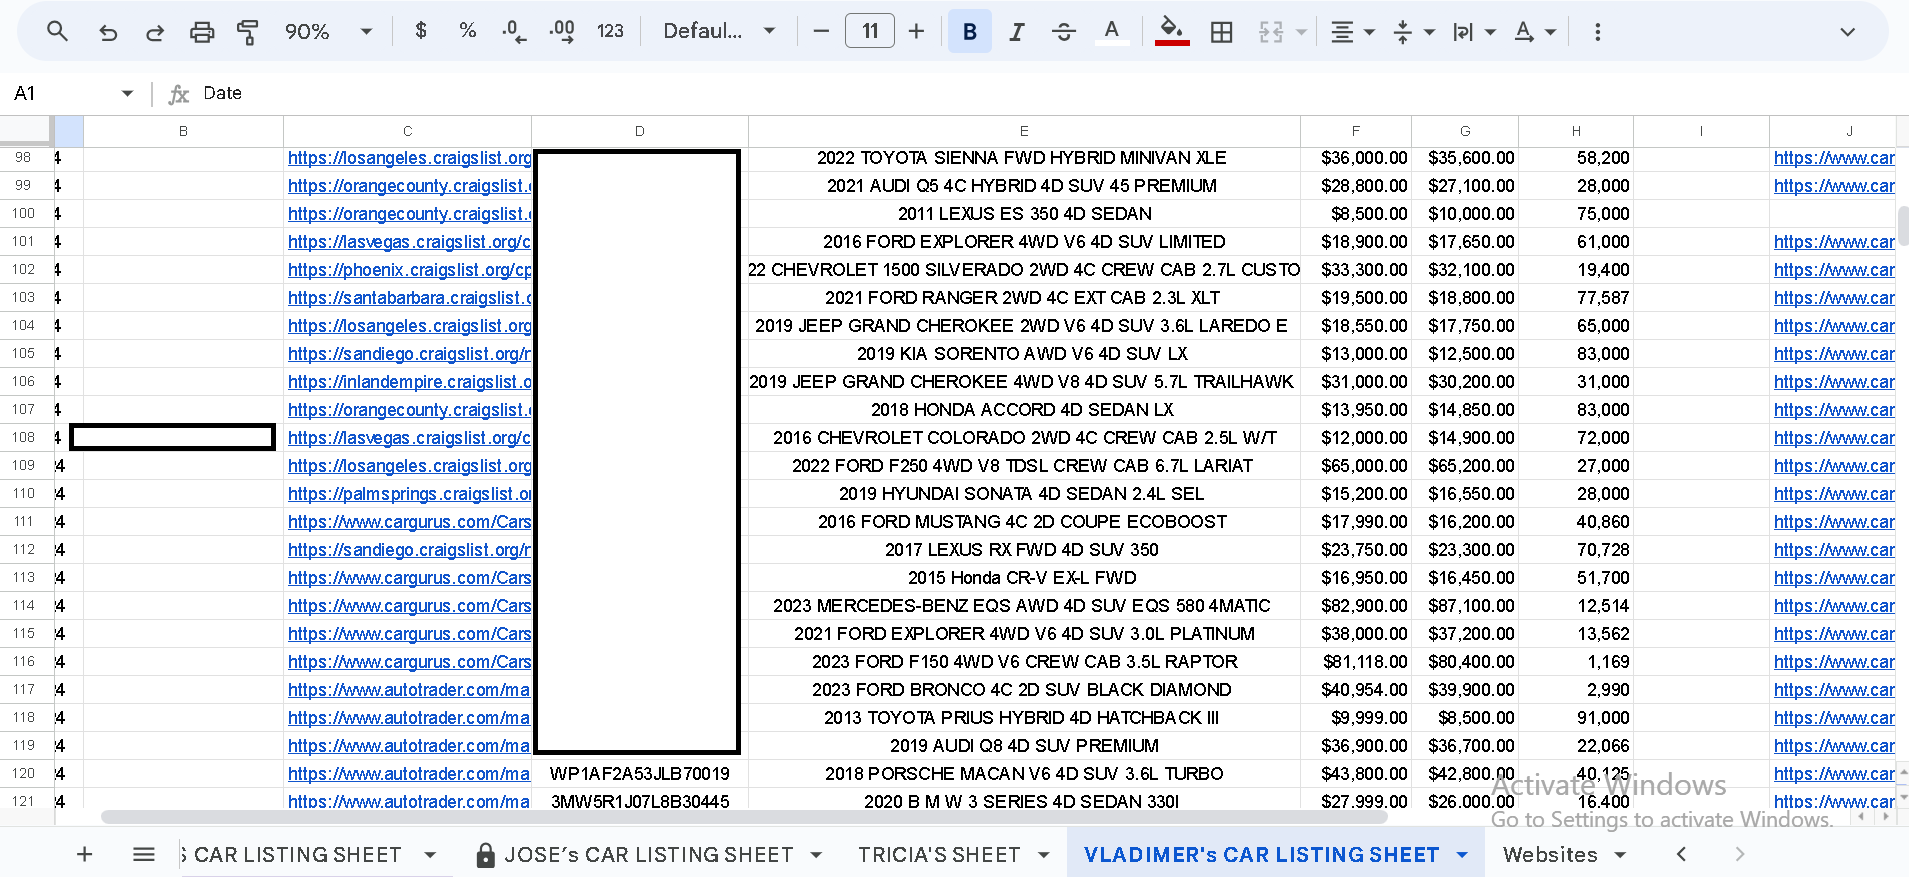Viewport: 1909px width, 877px height.
Task: Decrease font size with minus icon
Action: 821,31
